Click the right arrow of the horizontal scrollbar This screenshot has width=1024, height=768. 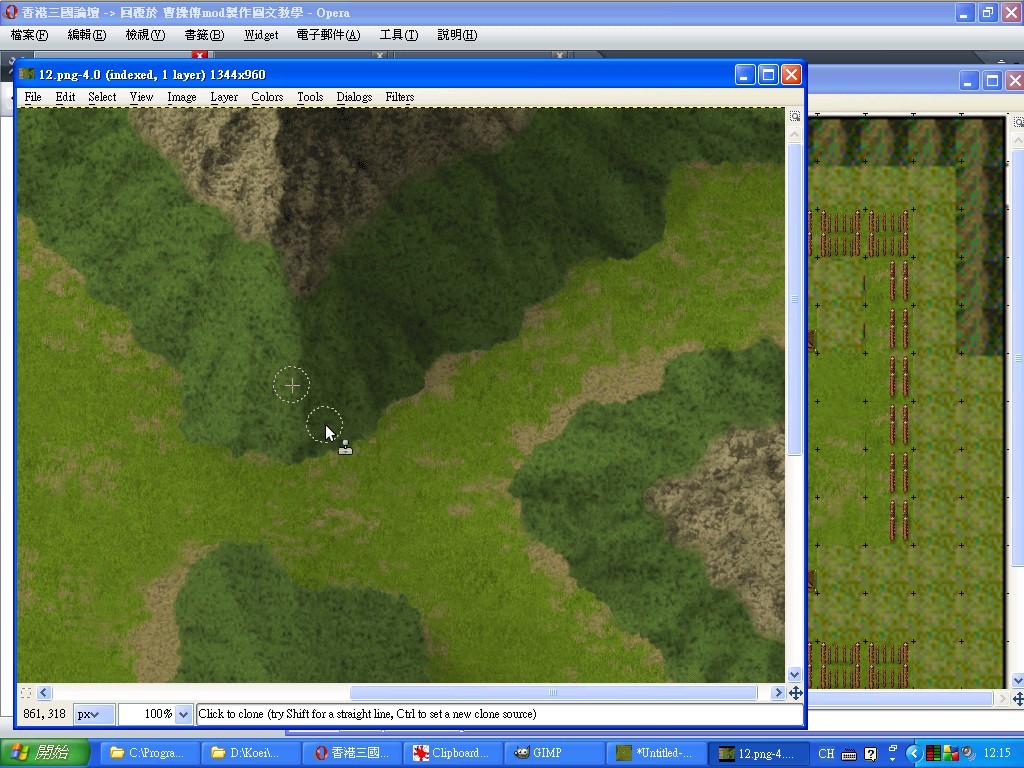click(777, 693)
